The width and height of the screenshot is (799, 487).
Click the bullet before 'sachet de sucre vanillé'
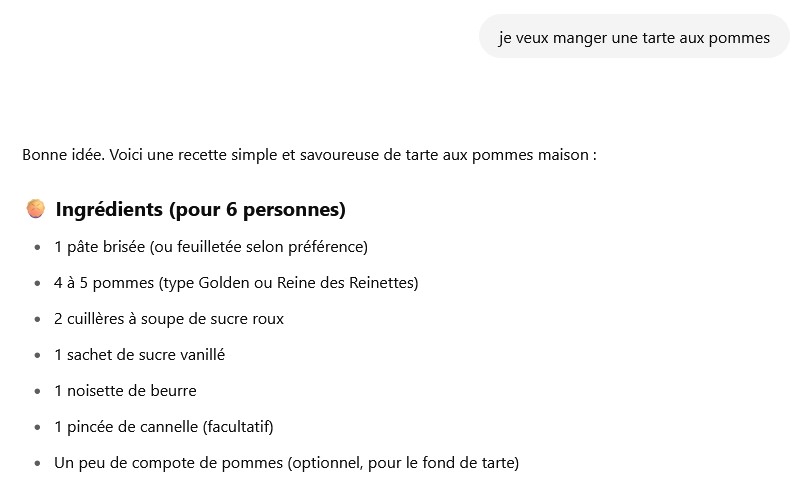37,356
